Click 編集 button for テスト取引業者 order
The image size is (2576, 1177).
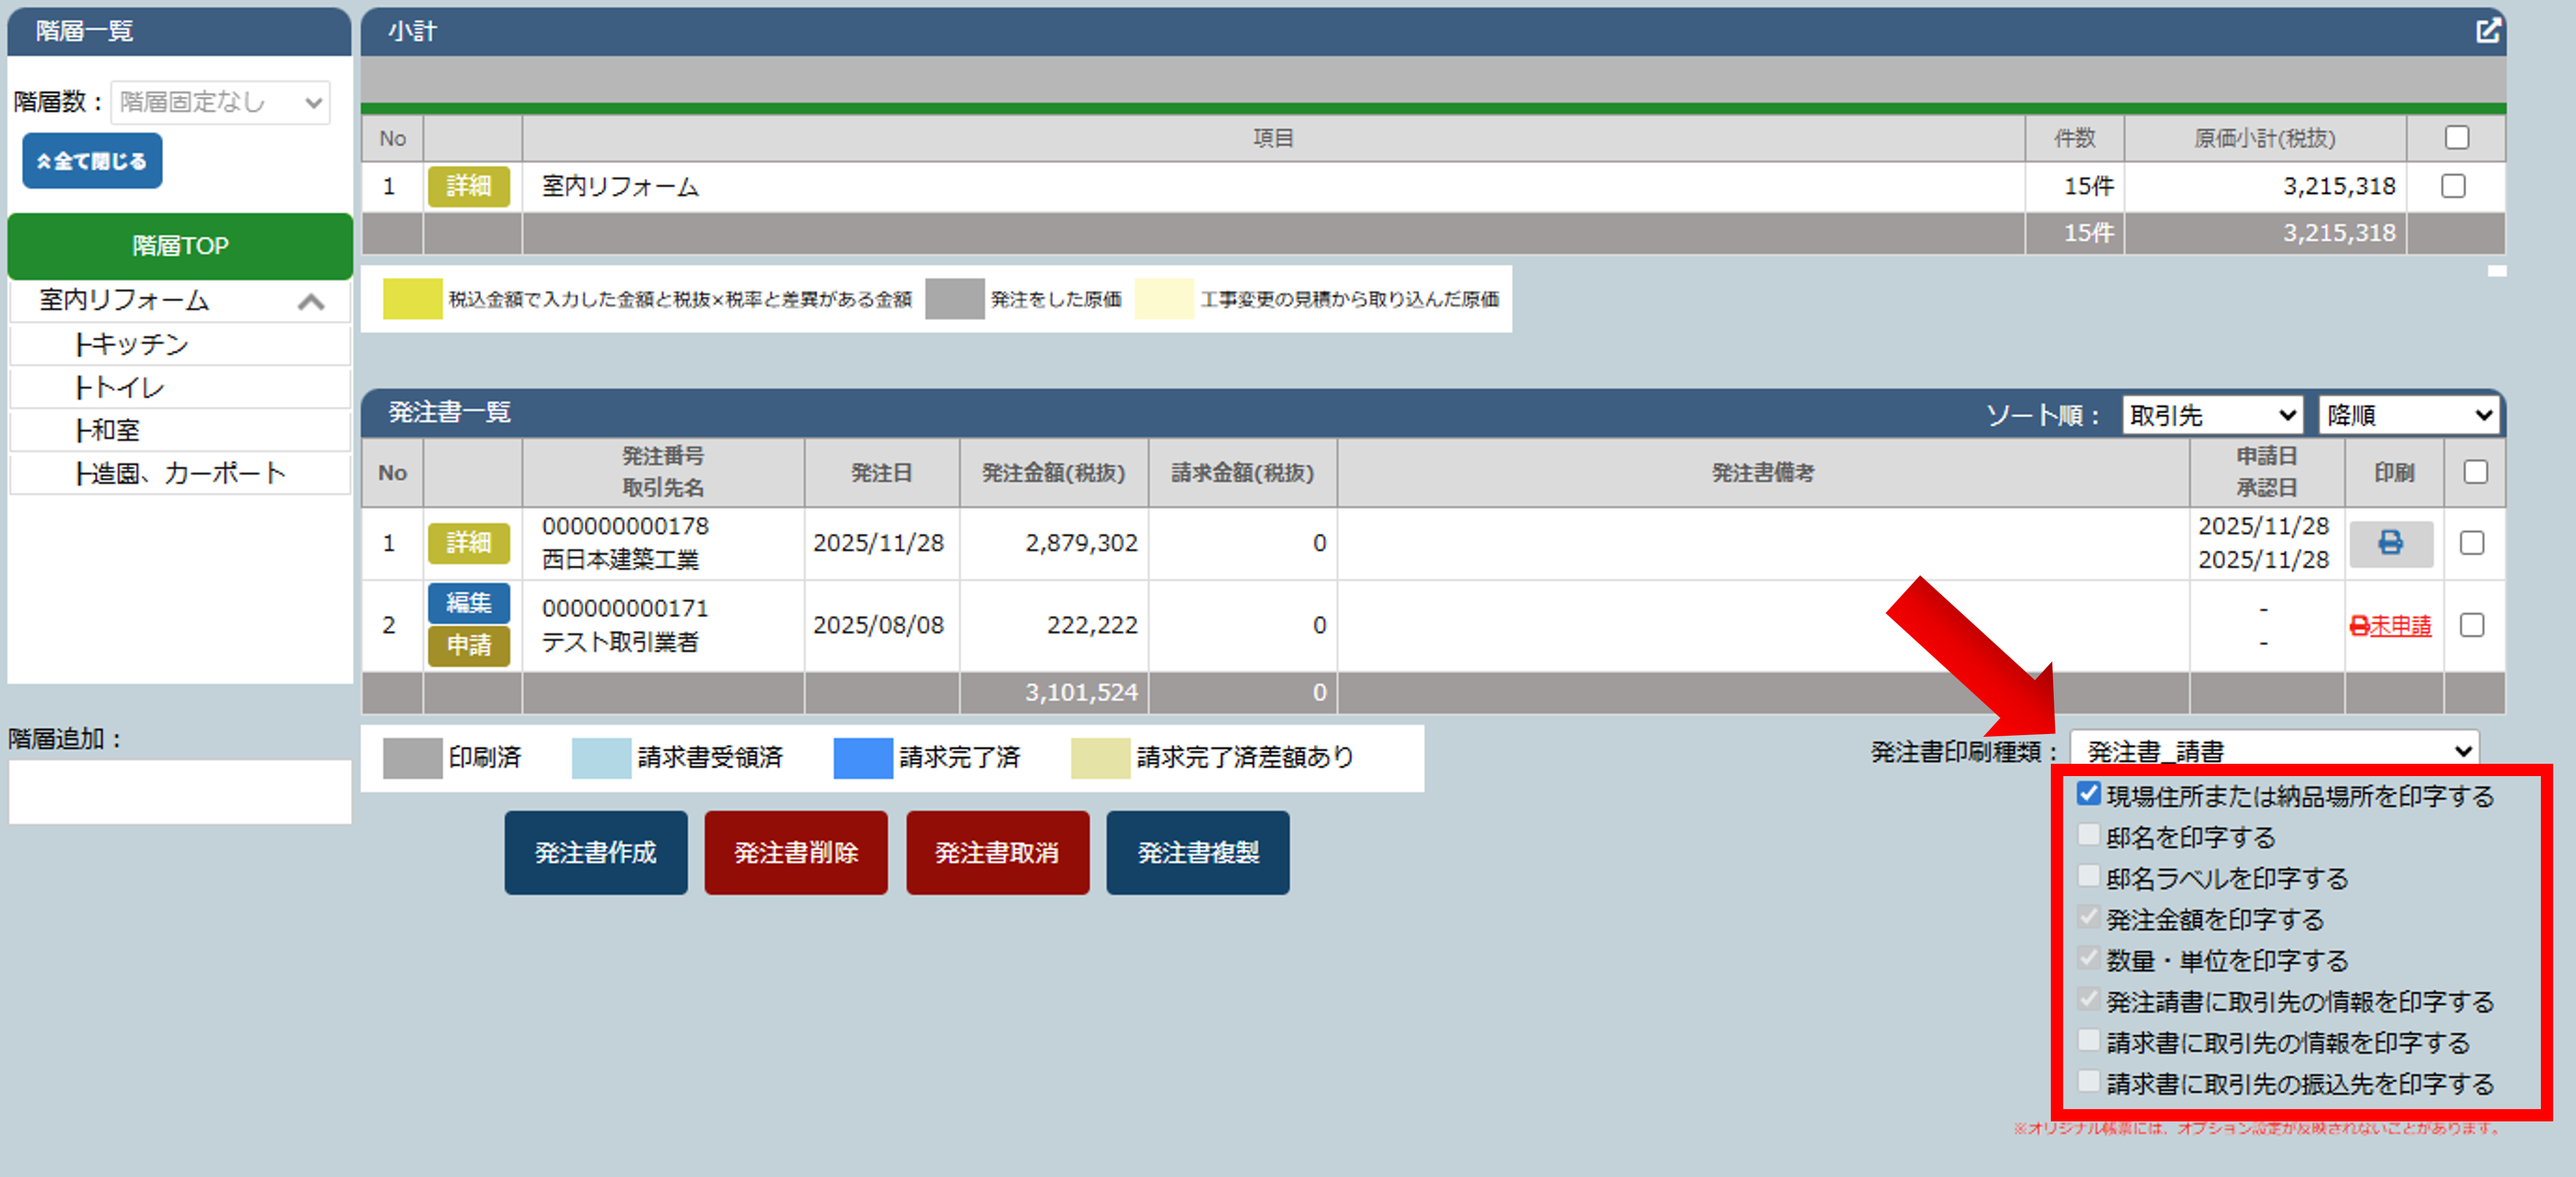pos(468,603)
